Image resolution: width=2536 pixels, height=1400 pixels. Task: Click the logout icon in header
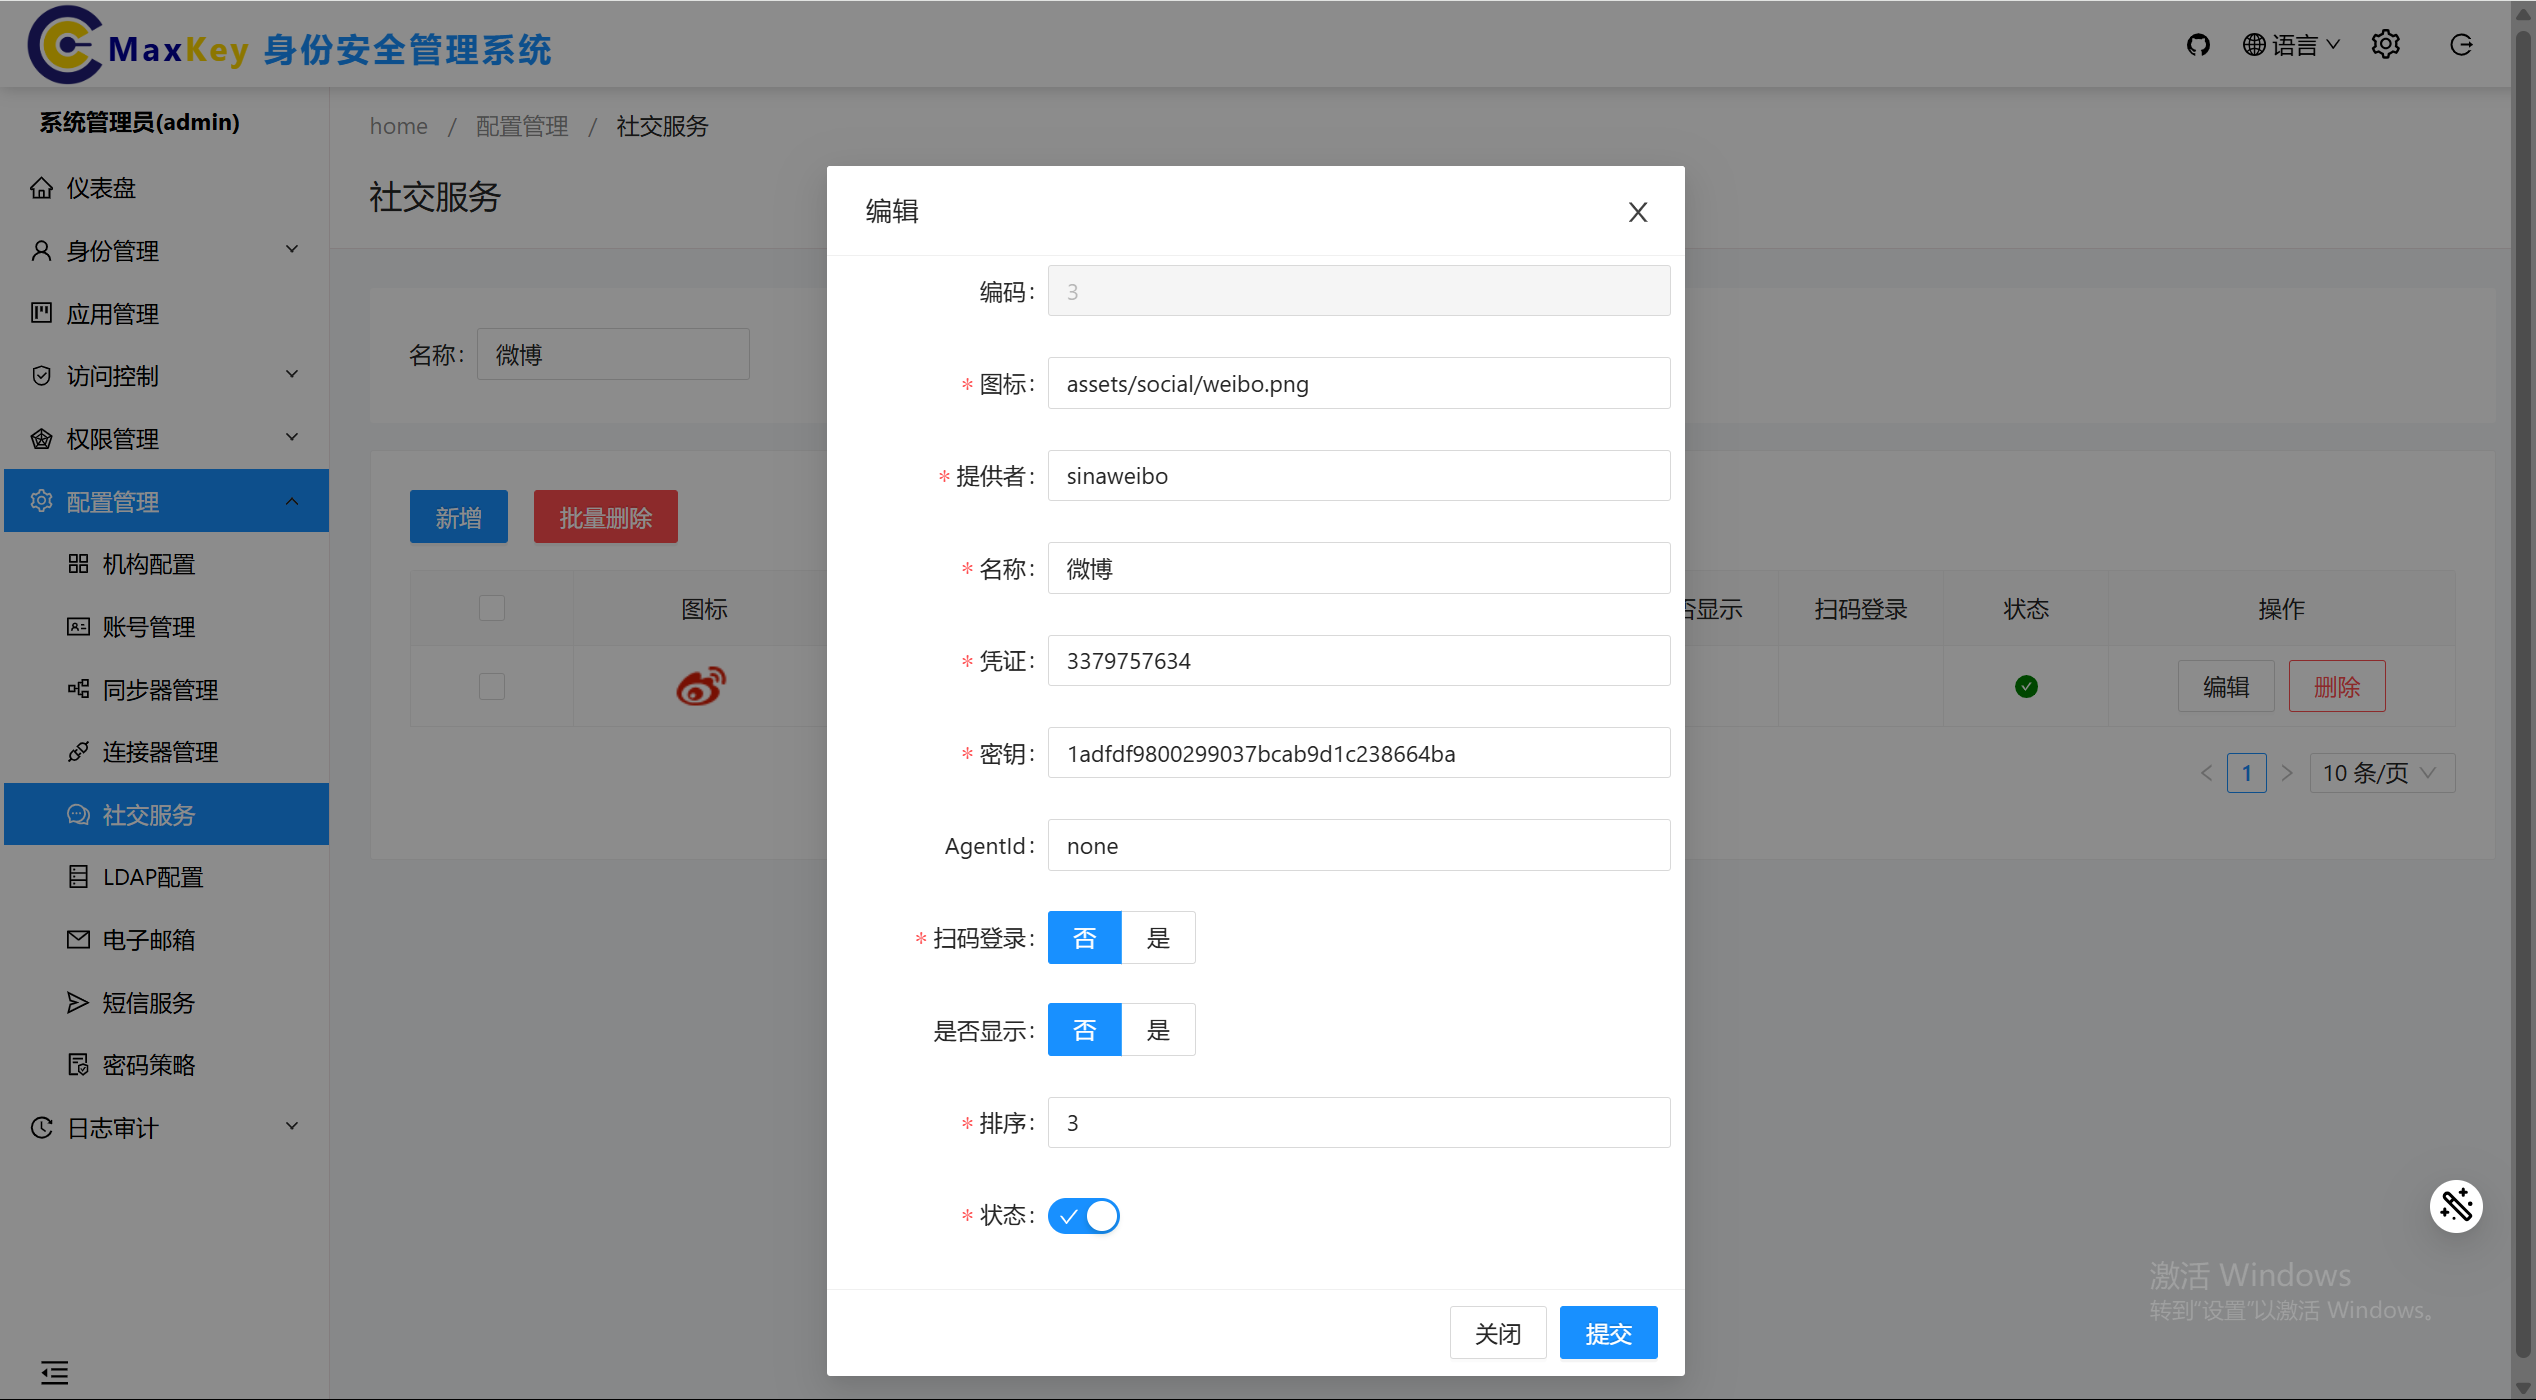(2461, 45)
